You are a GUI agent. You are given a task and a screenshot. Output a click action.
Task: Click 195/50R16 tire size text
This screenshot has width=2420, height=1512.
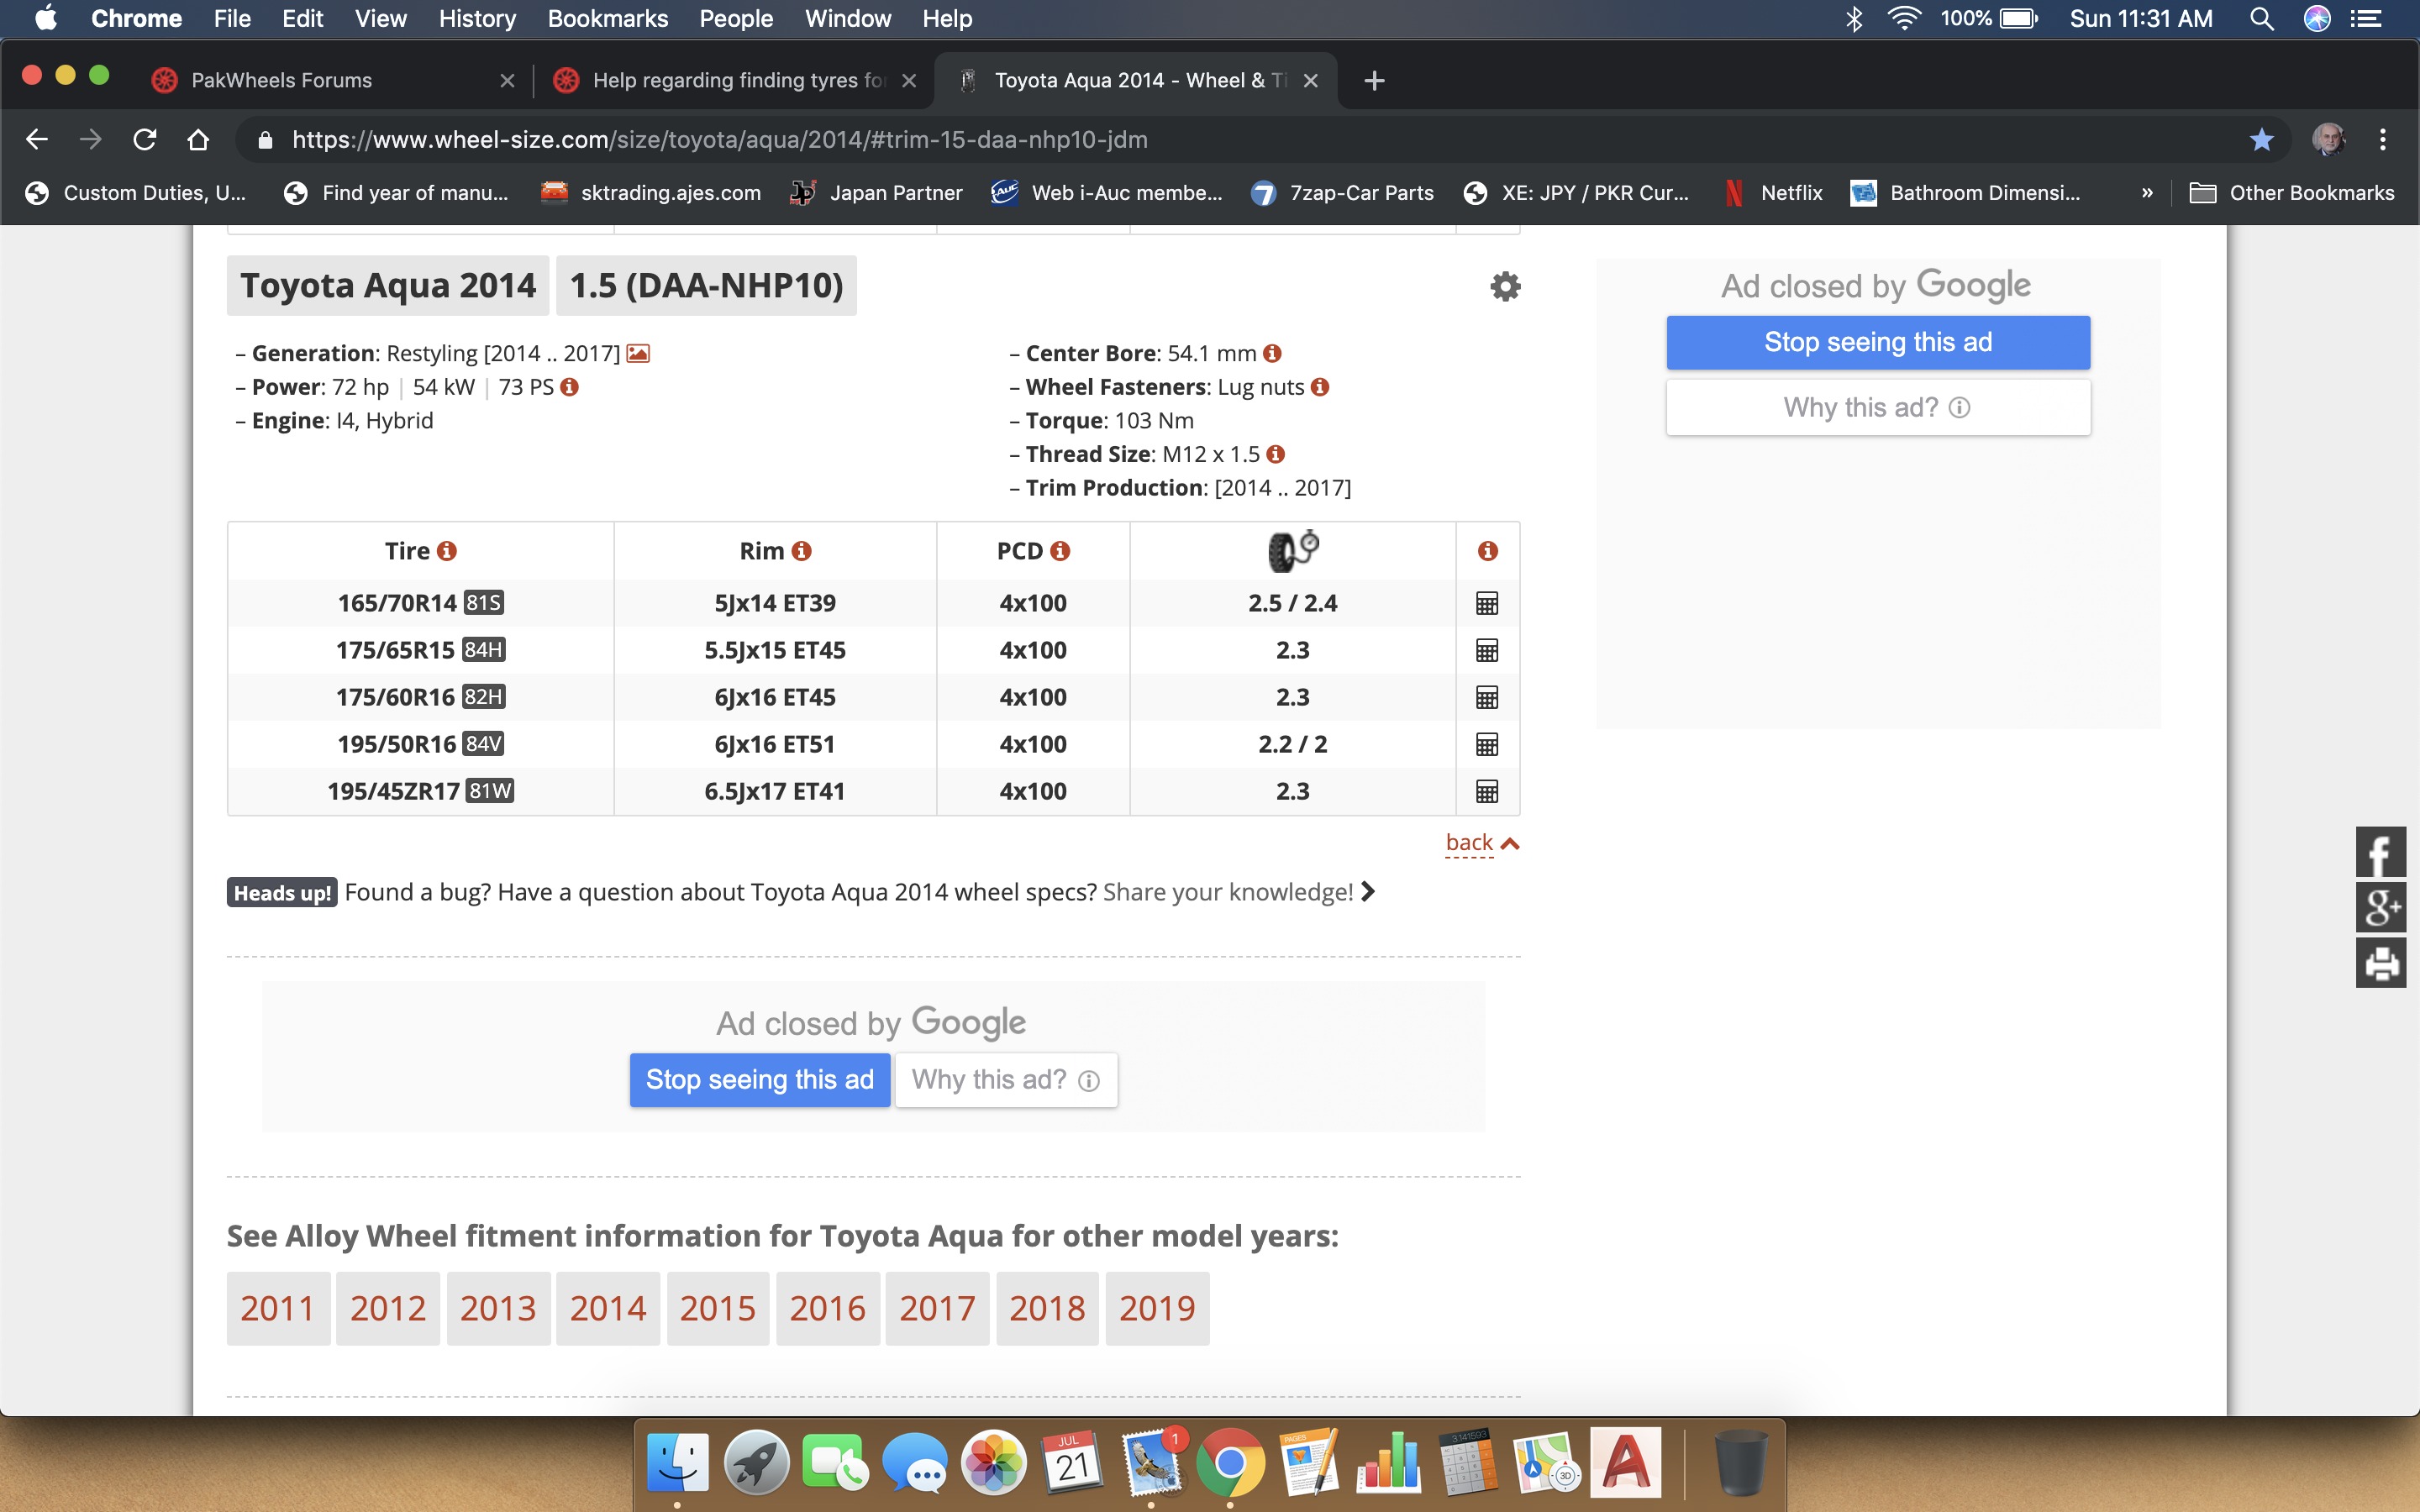(397, 744)
